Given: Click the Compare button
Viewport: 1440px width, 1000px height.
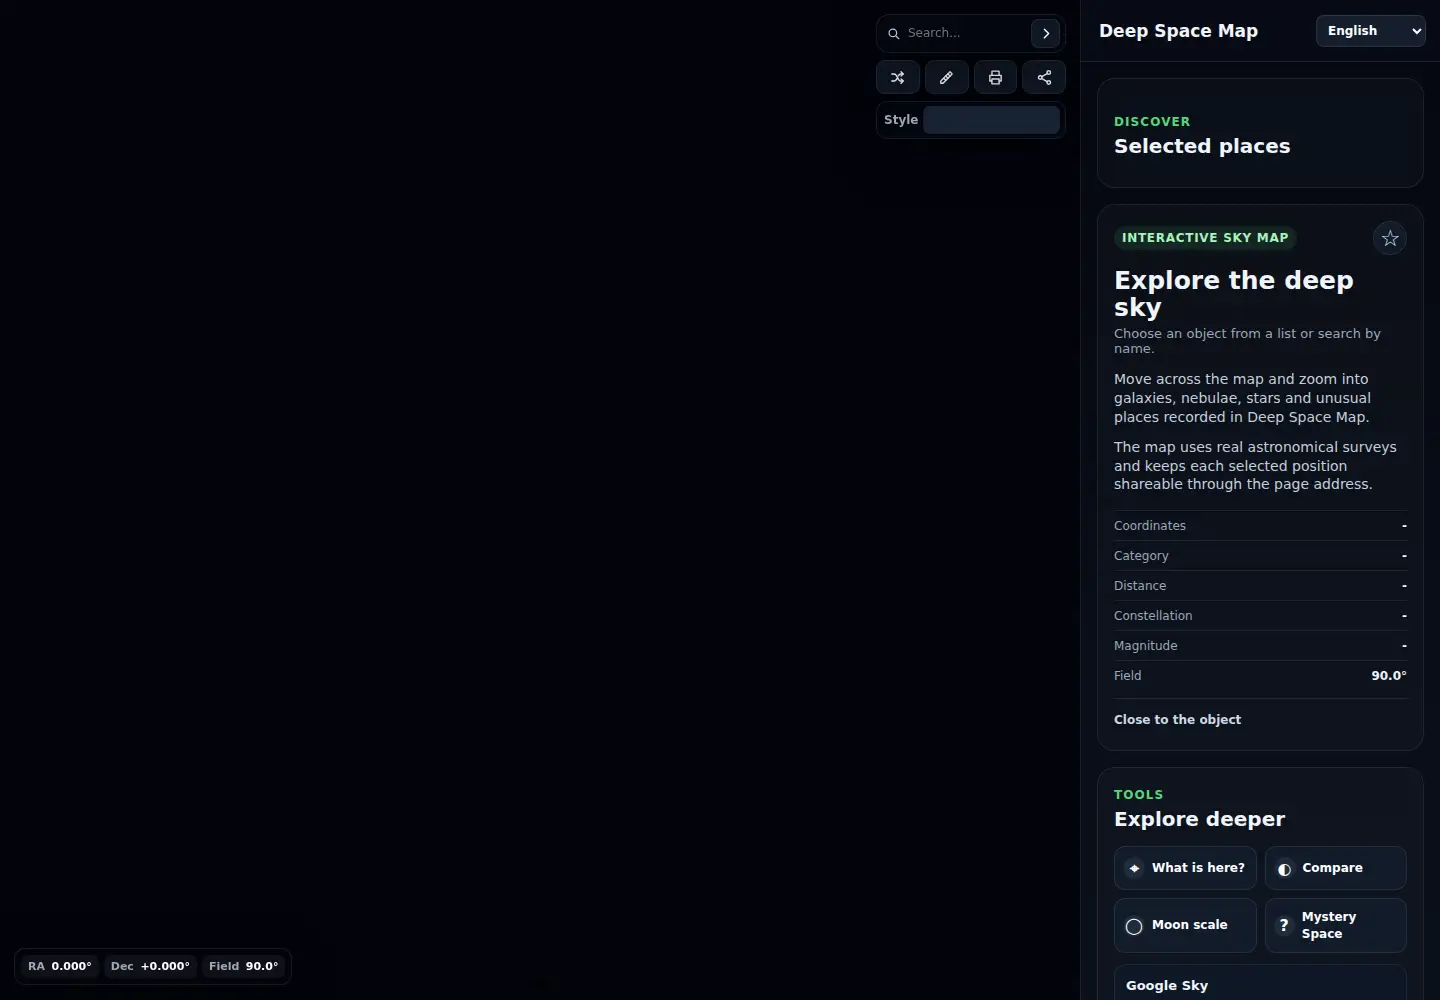Looking at the screenshot, I should tap(1335, 868).
